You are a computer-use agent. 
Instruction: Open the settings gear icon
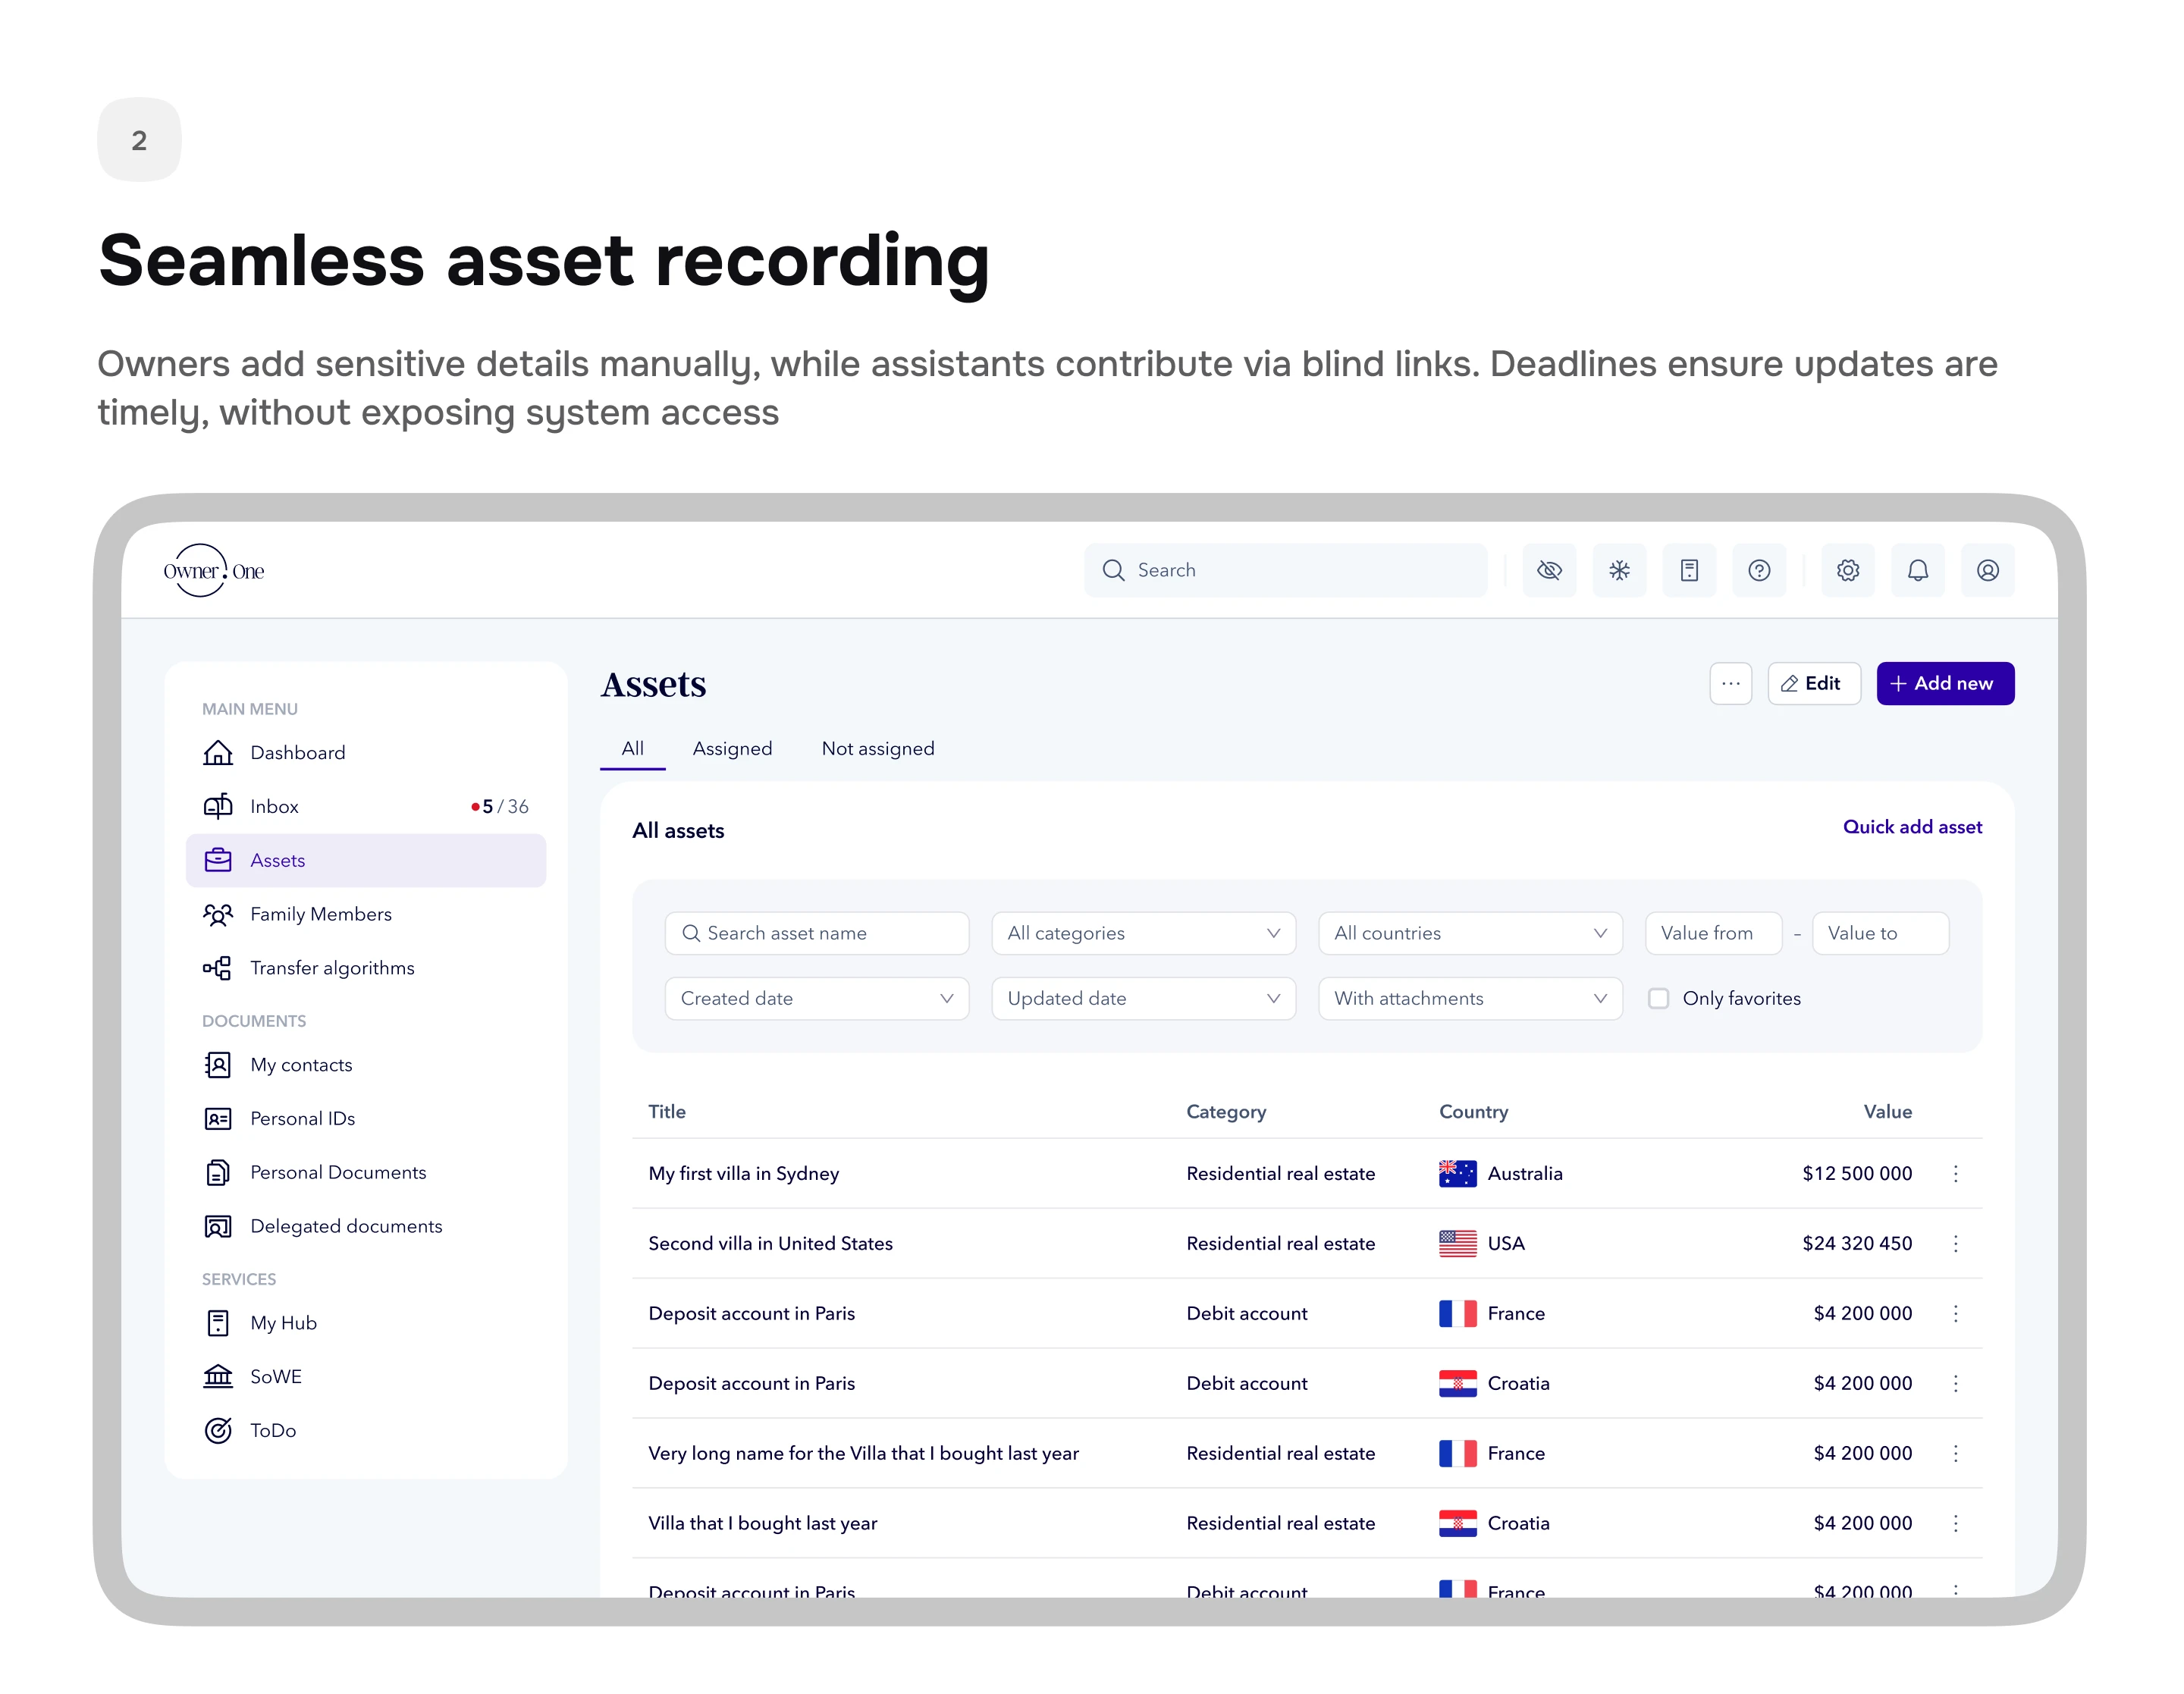(x=1847, y=570)
